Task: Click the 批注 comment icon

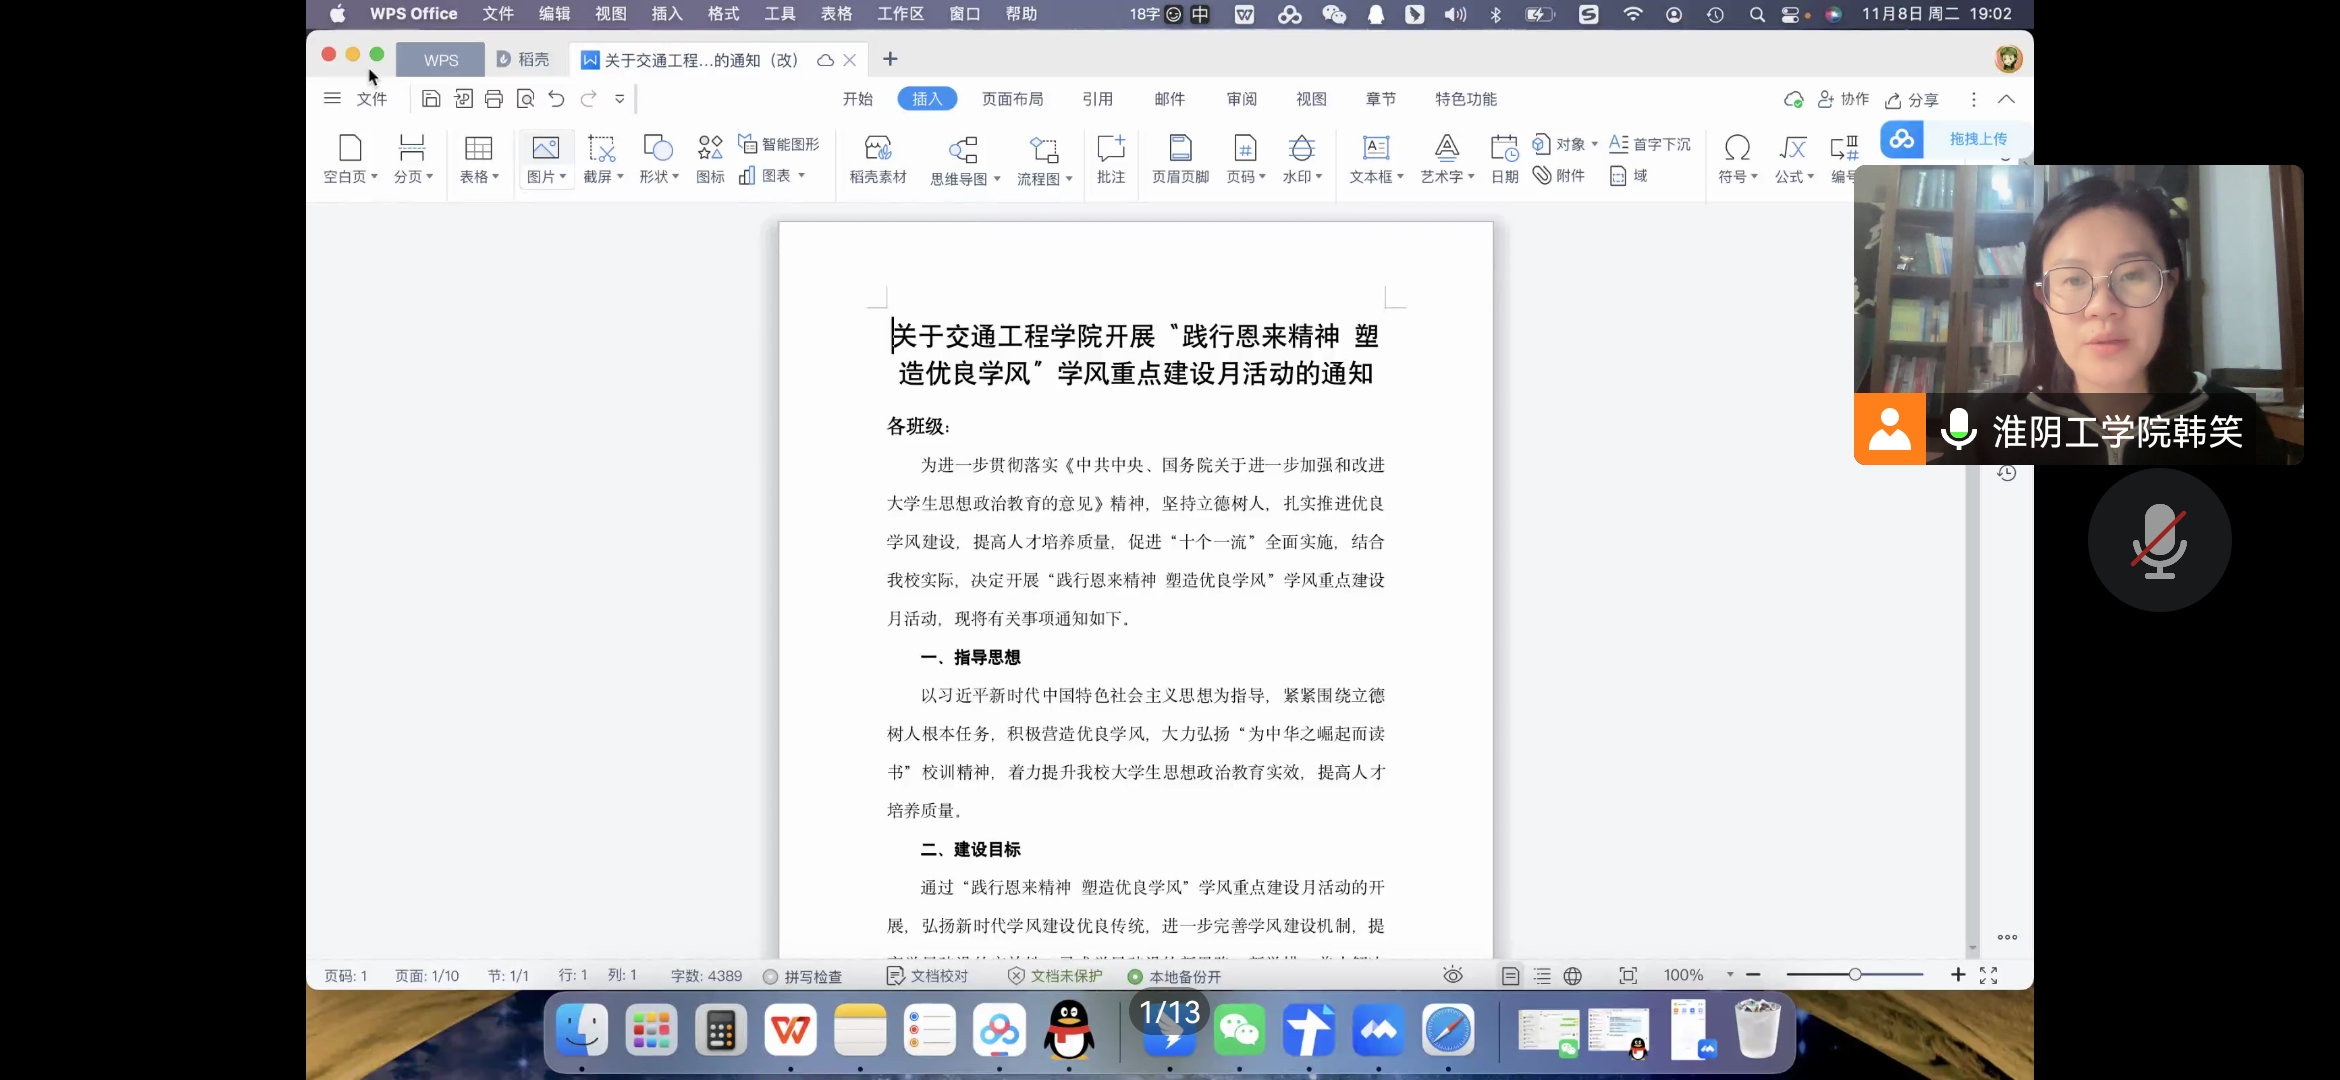Action: pos(1110,149)
